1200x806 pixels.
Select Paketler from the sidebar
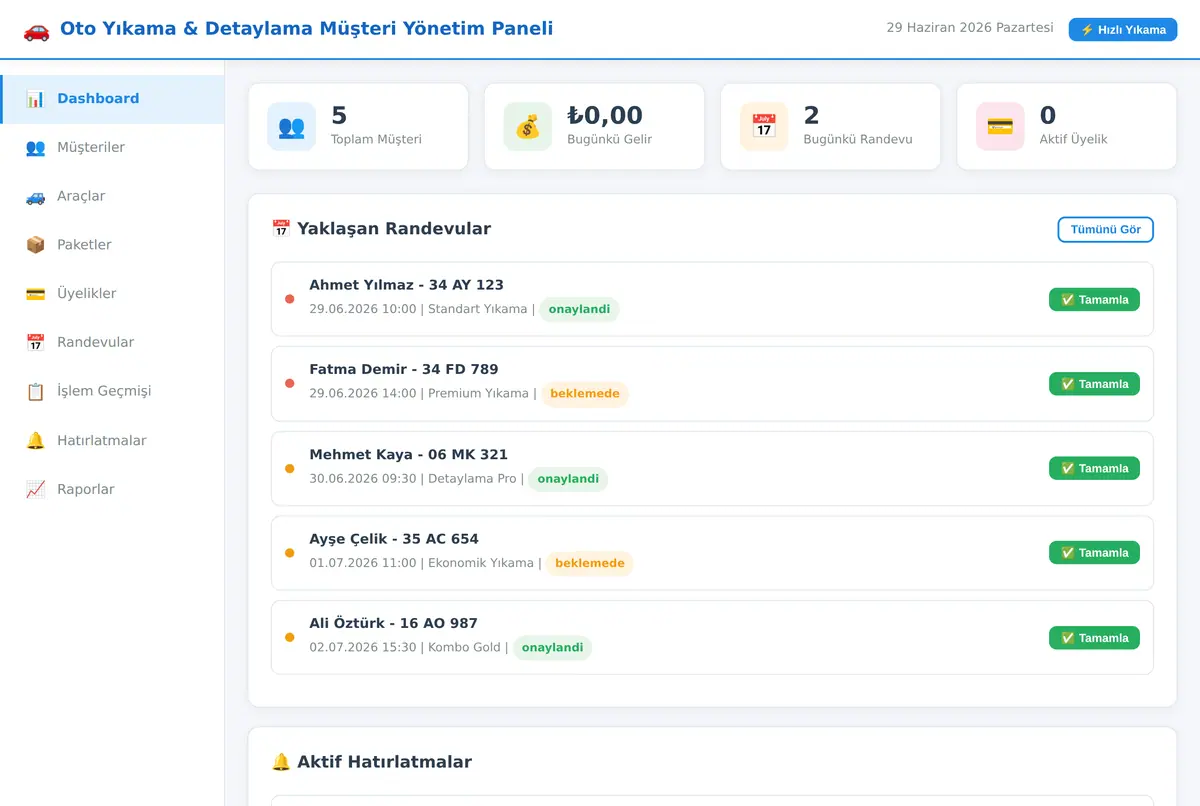coord(112,245)
